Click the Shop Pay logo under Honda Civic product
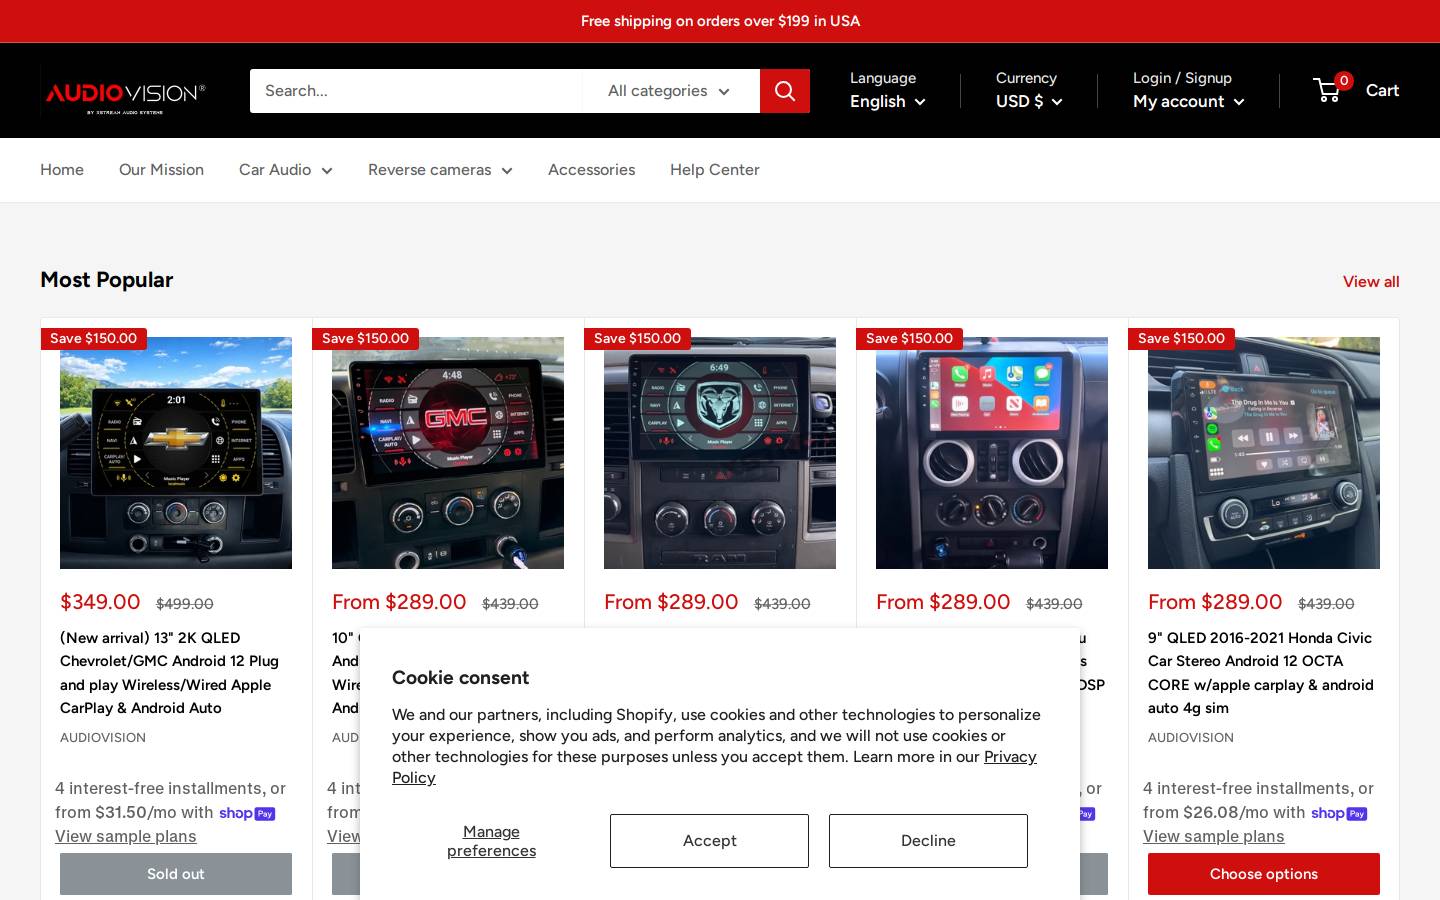Viewport: 1440px width, 900px height. pos(1339,813)
